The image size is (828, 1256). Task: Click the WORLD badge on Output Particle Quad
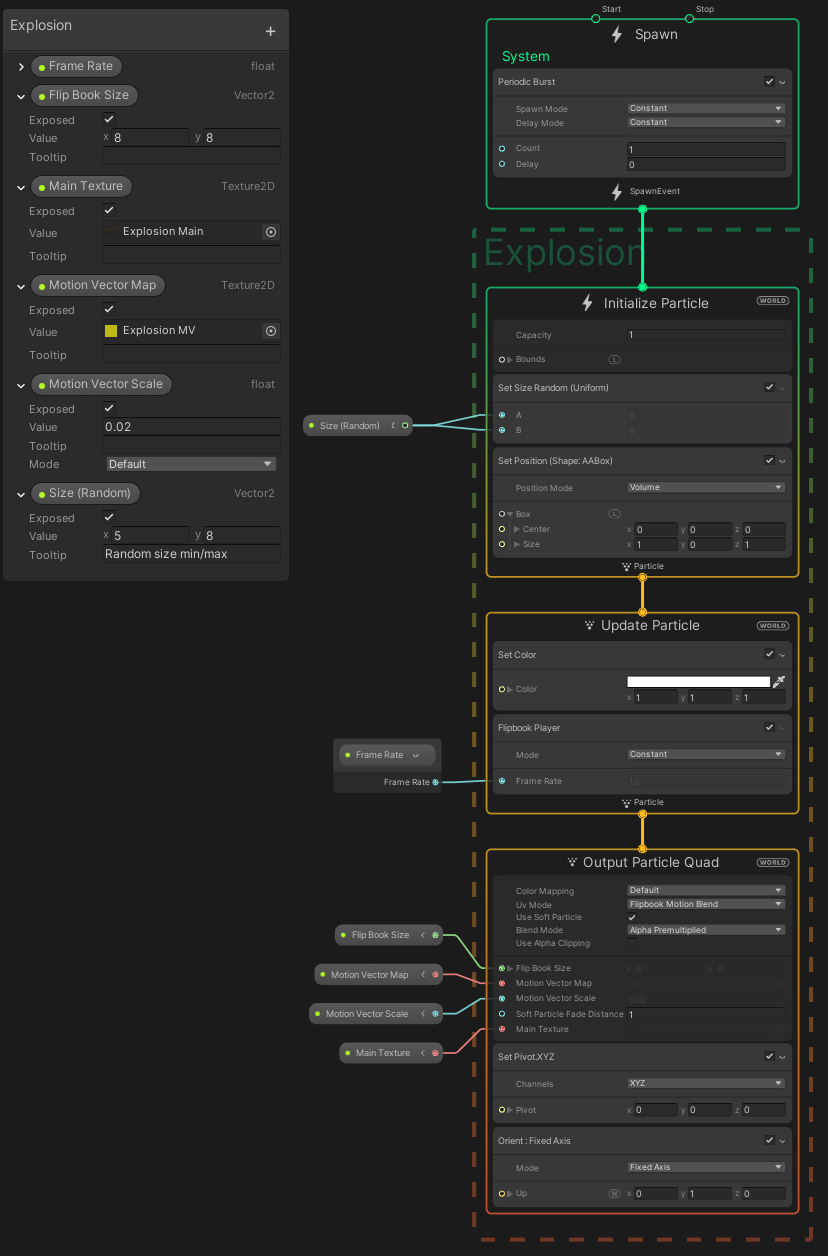[772, 862]
